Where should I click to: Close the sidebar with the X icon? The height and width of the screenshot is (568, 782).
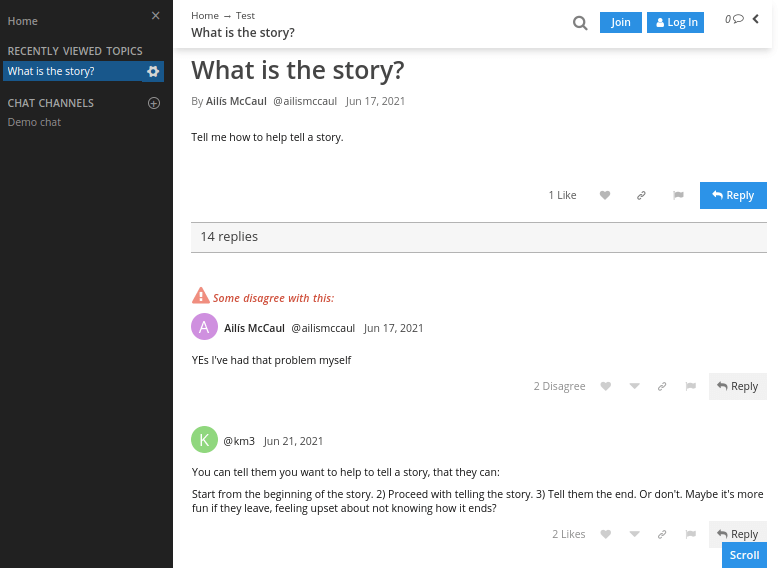tap(156, 16)
